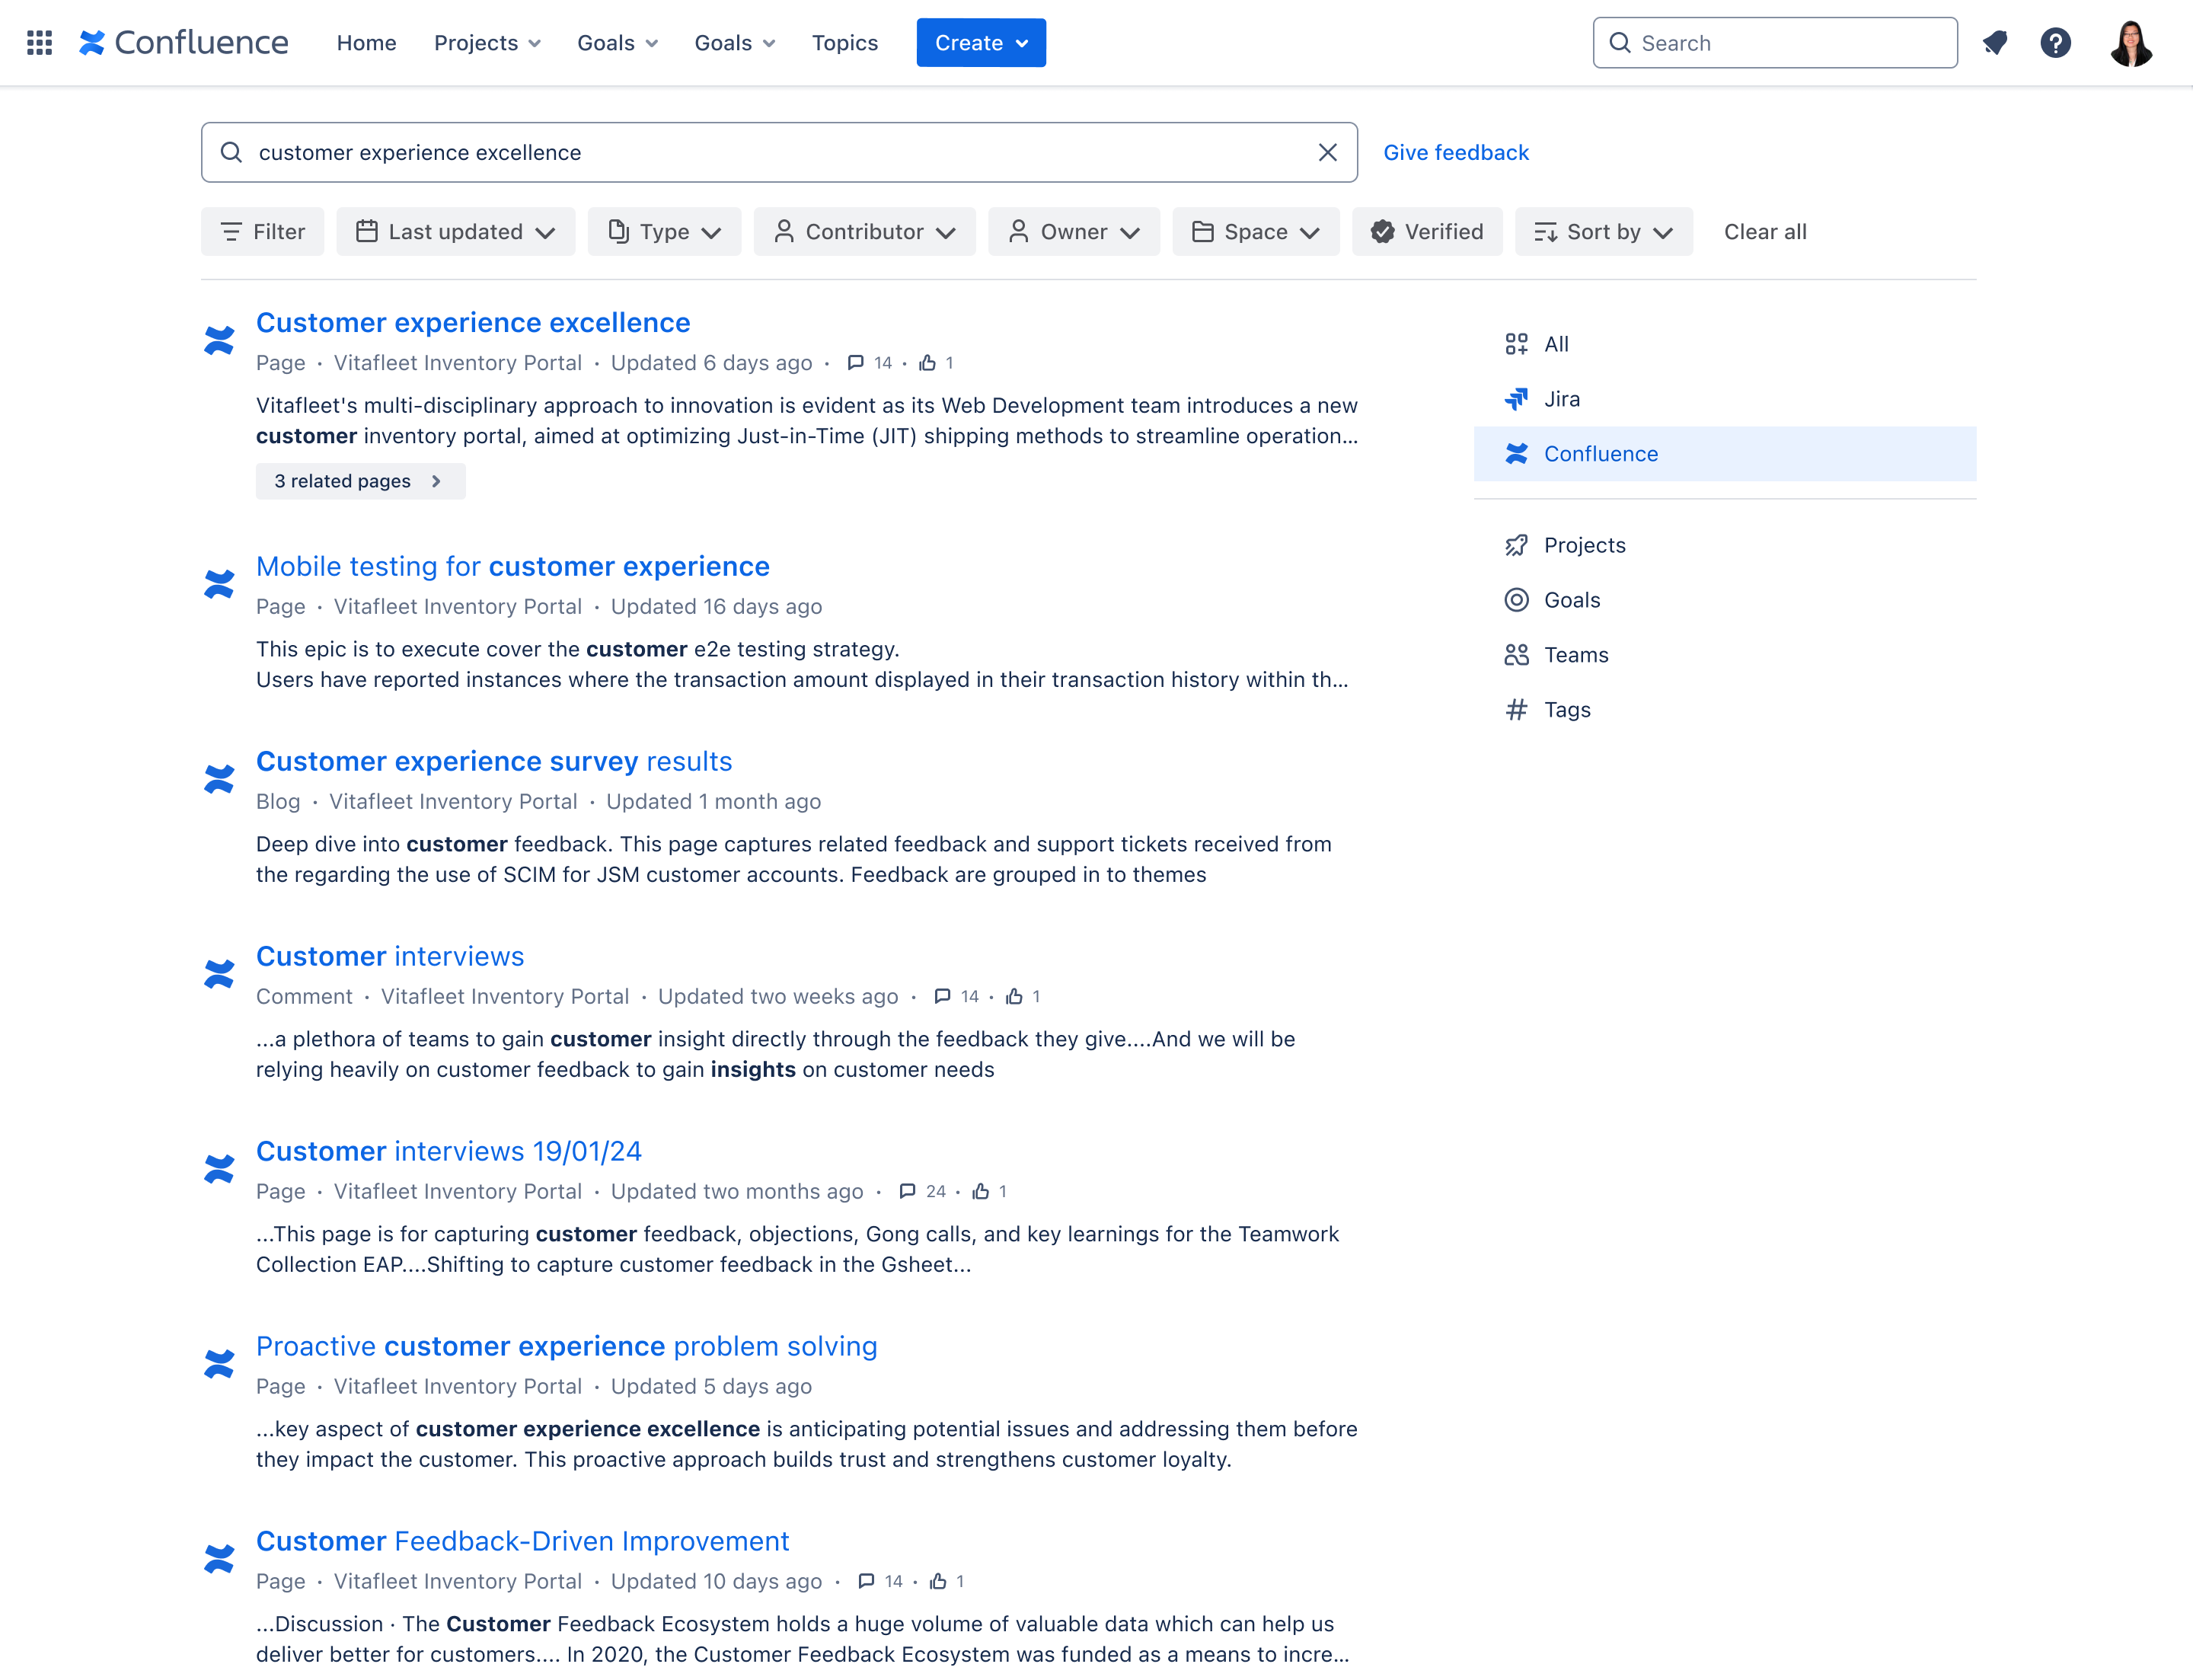Click the like icon on Customer Feedback-Driven Improvement
Viewport: 2193px width, 1680px height.
tap(937, 1581)
